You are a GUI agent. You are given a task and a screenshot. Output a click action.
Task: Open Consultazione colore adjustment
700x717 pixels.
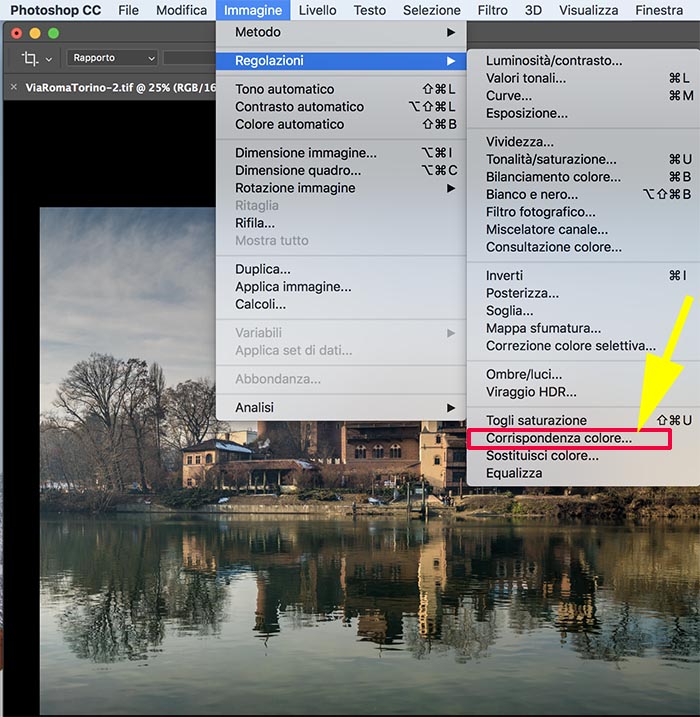coord(583,247)
